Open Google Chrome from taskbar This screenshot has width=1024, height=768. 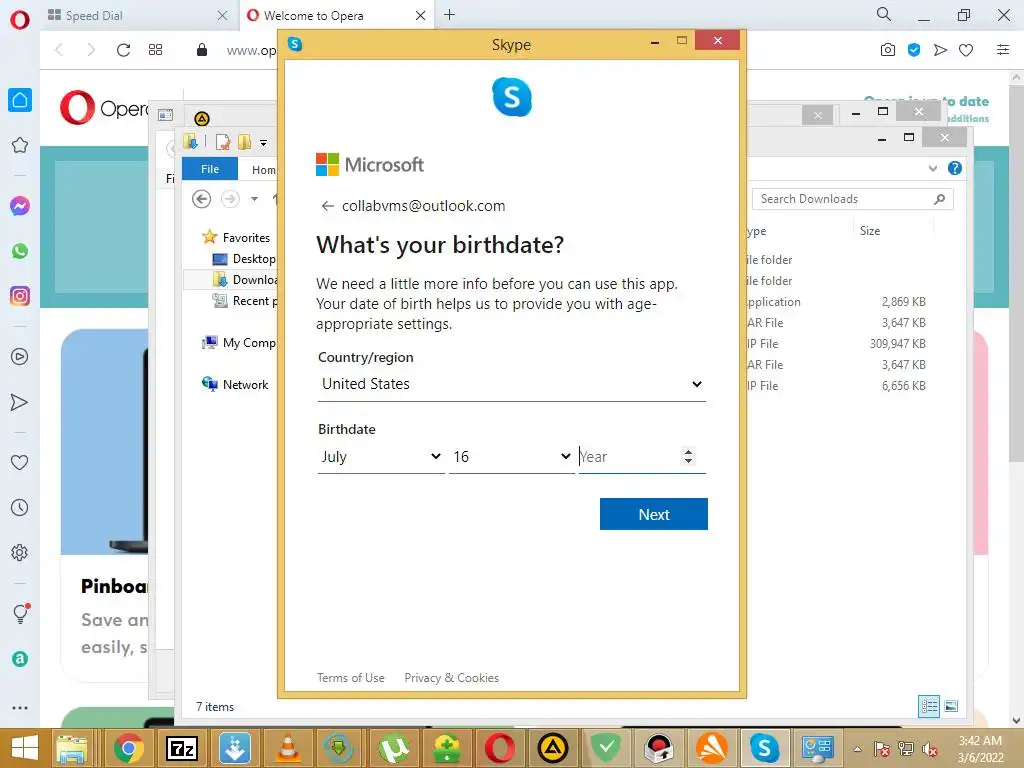click(129, 748)
